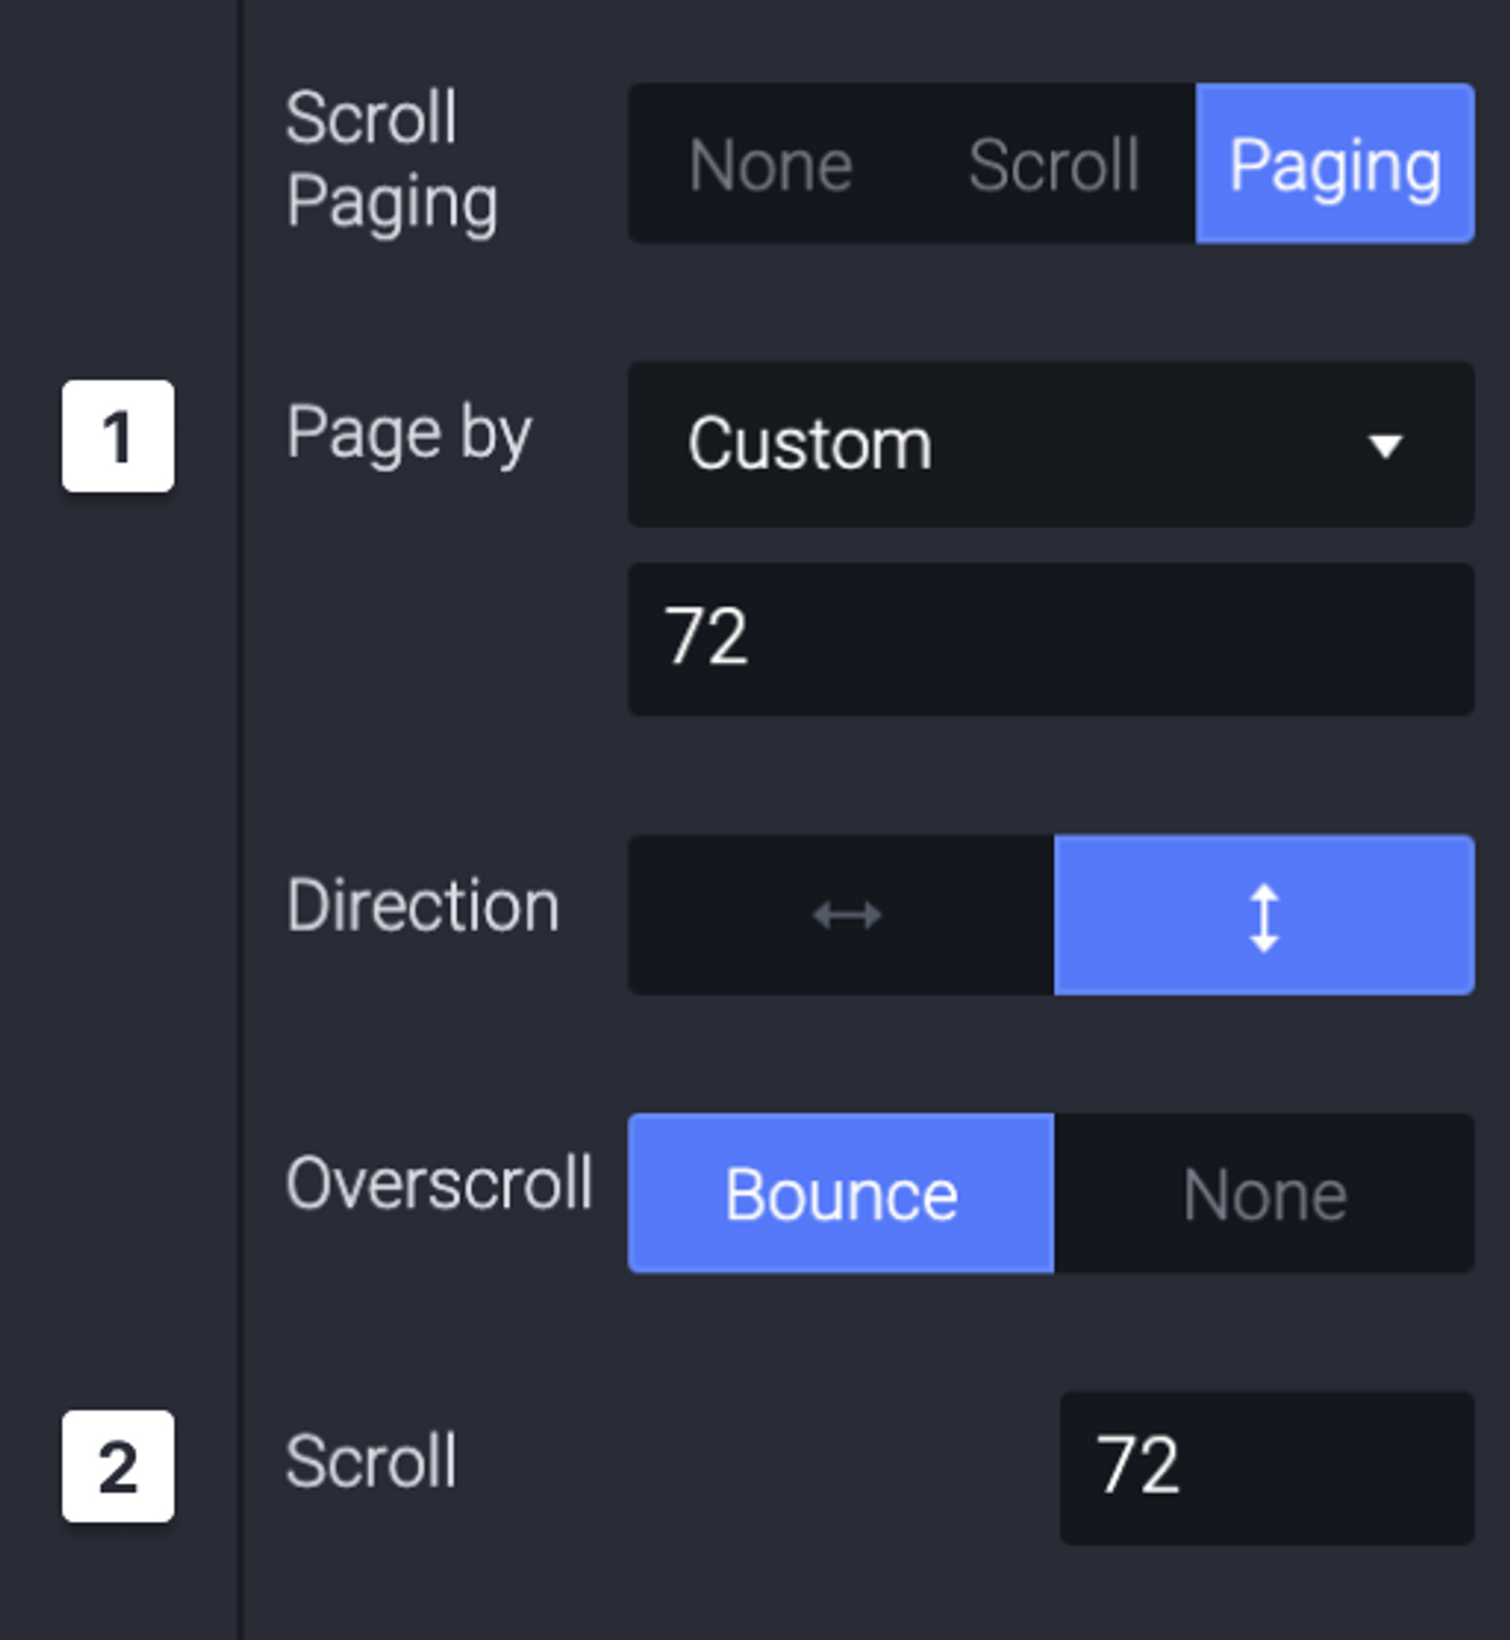Click the Scroll Paging label
The height and width of the screenshot is (1640, 1510).
[x=391, y=160]
